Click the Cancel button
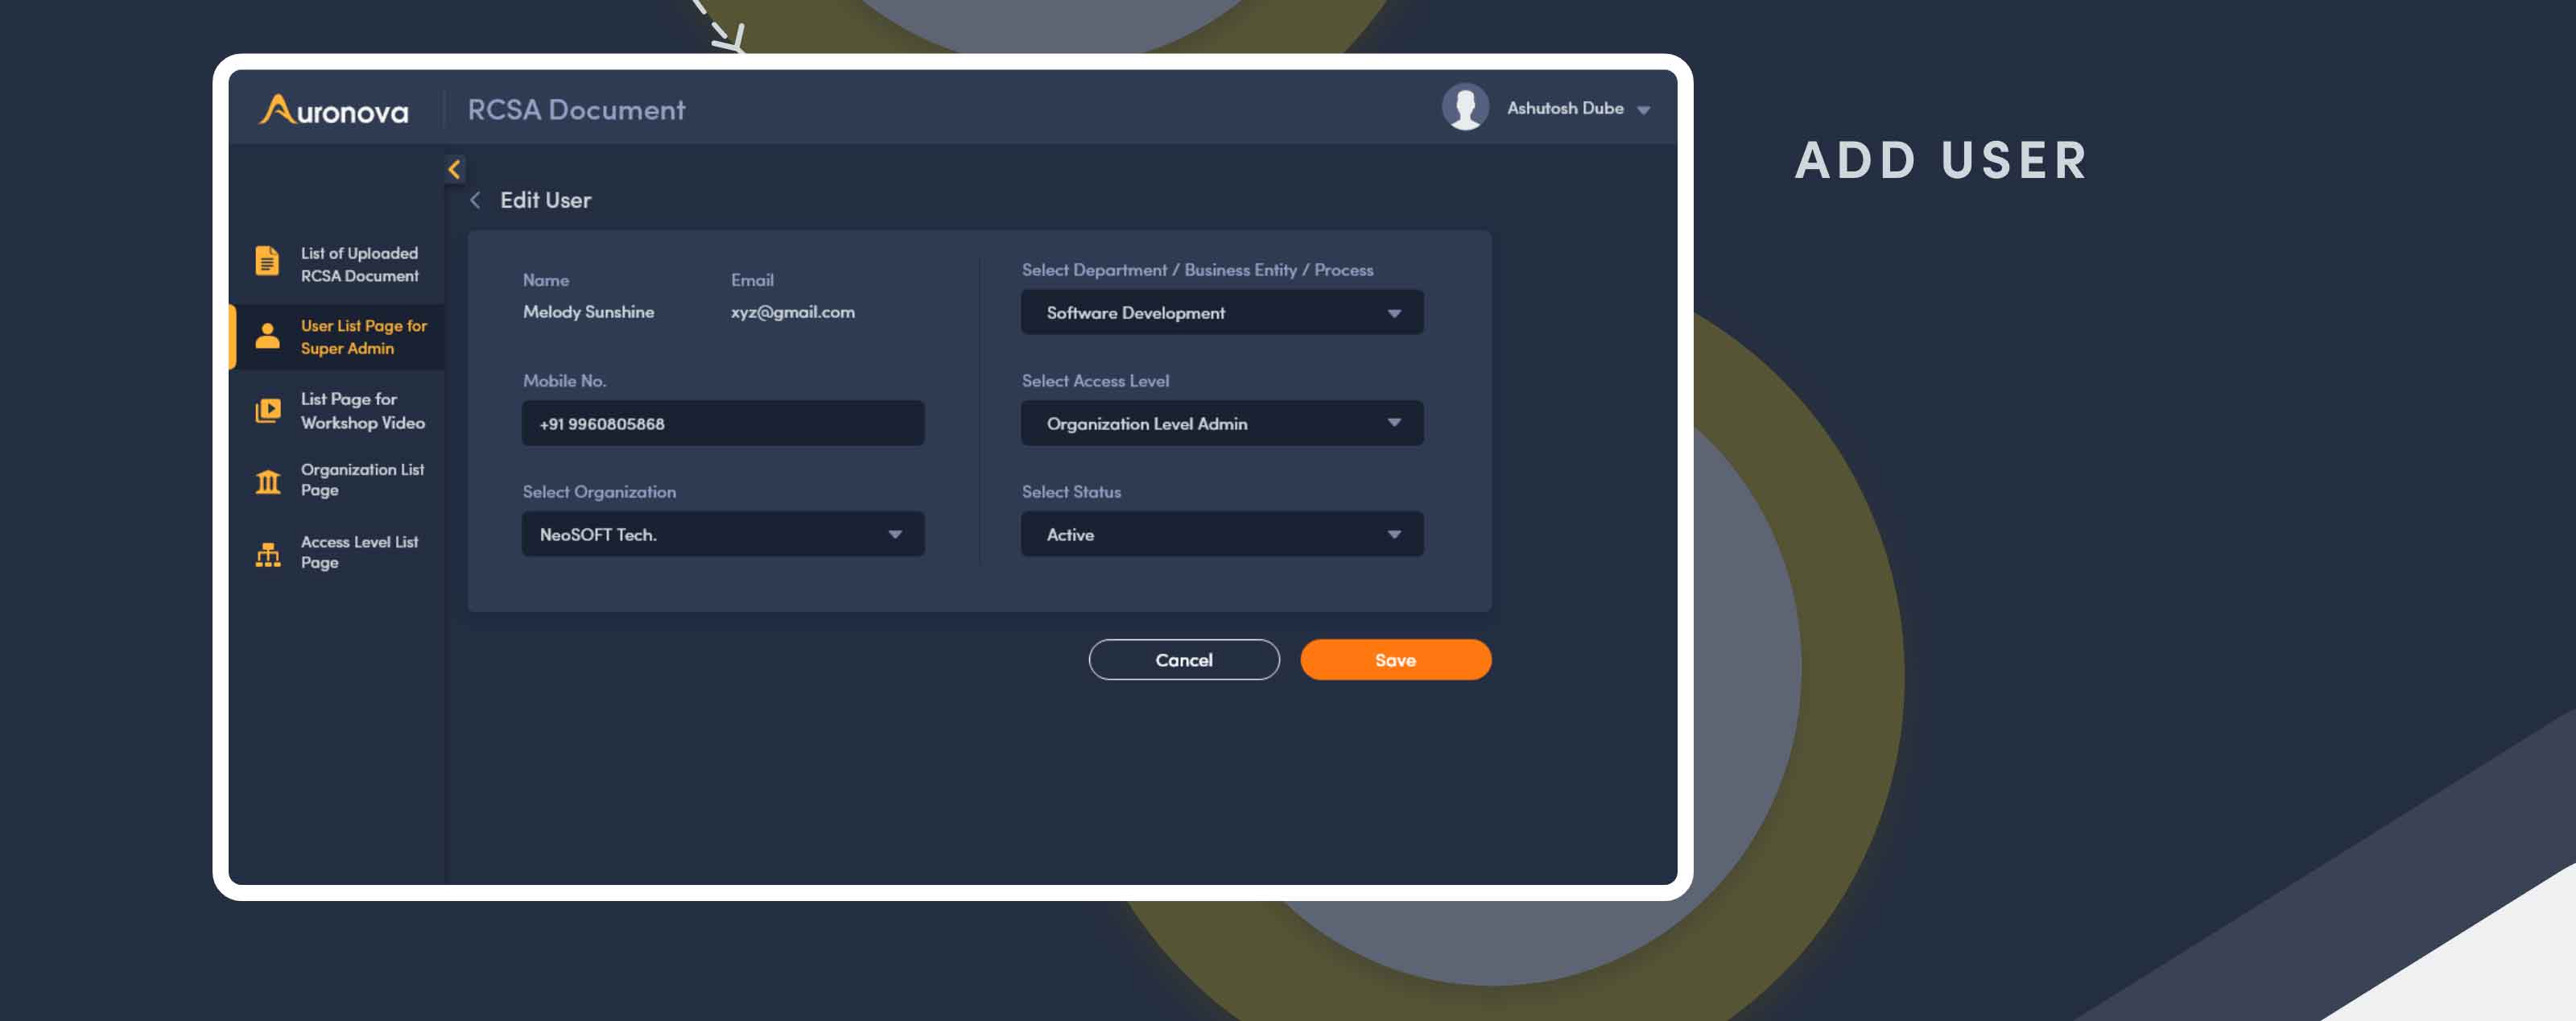The height and width of the screenshot is (1021, 2576). (x=1184, y=660)
